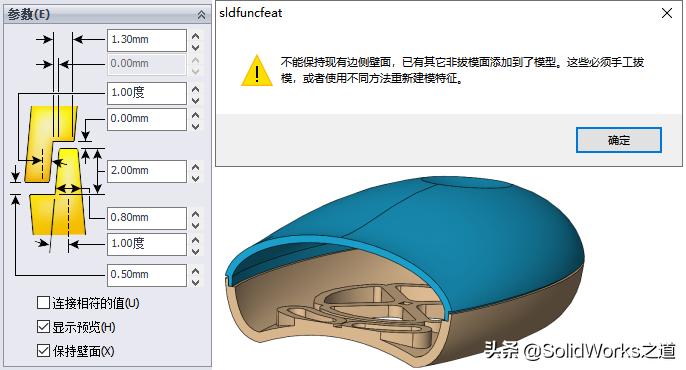Click the upper 1.00度 draft angle field

pos(147,93)
